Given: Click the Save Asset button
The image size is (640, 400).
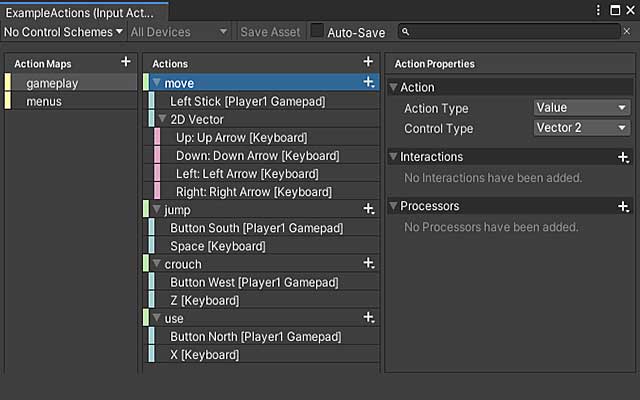Looking at the screenshot, I should [x=270, y=32].
